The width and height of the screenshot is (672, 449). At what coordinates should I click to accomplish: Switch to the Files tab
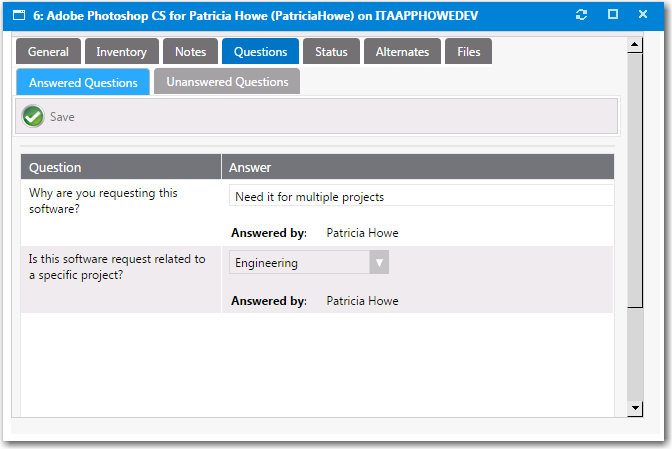468,52
